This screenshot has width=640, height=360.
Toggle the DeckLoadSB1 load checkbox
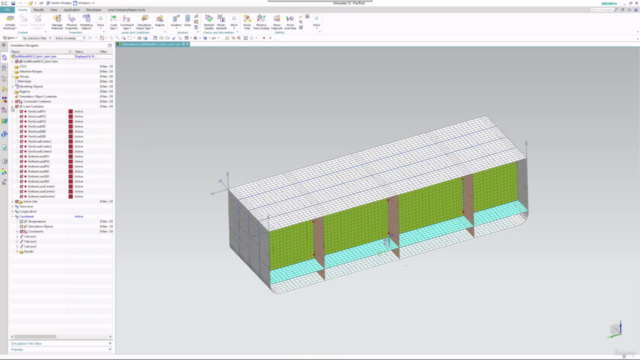22,127
